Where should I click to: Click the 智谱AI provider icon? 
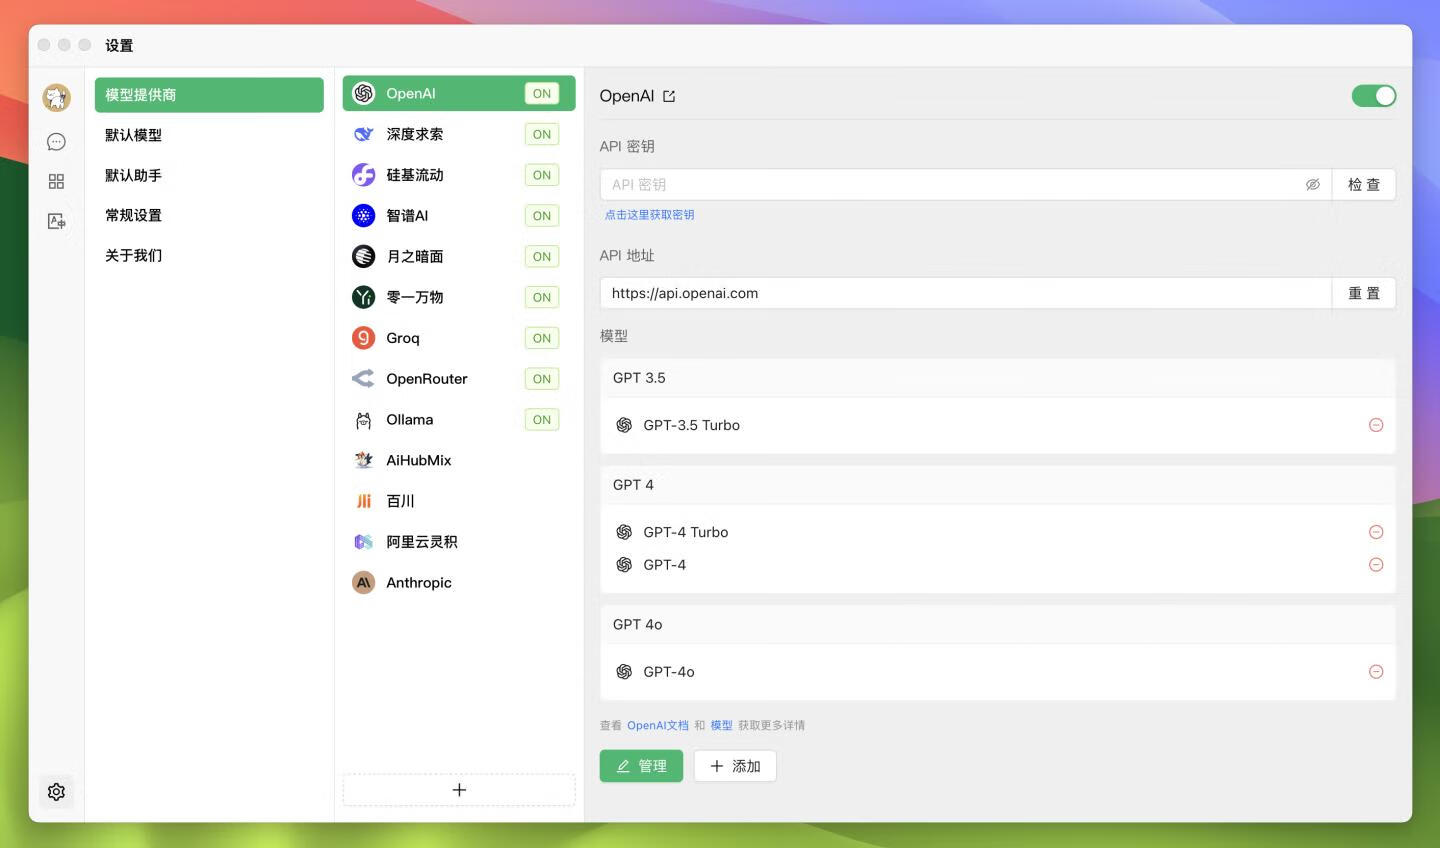pos(364,215)
